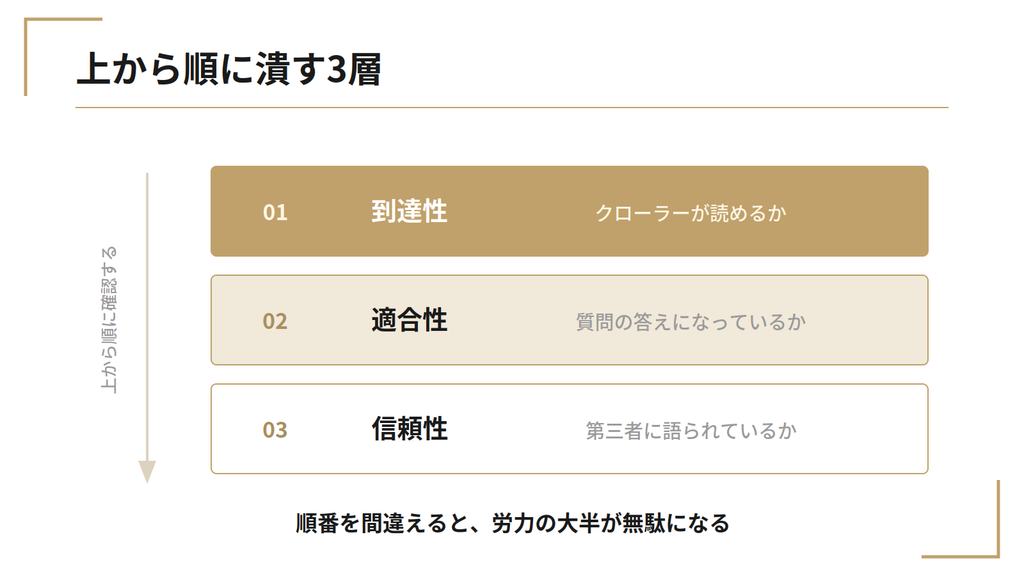Click the 到達性 heading text
Screen dimensions: 1024x576
(x=409, y=212)
